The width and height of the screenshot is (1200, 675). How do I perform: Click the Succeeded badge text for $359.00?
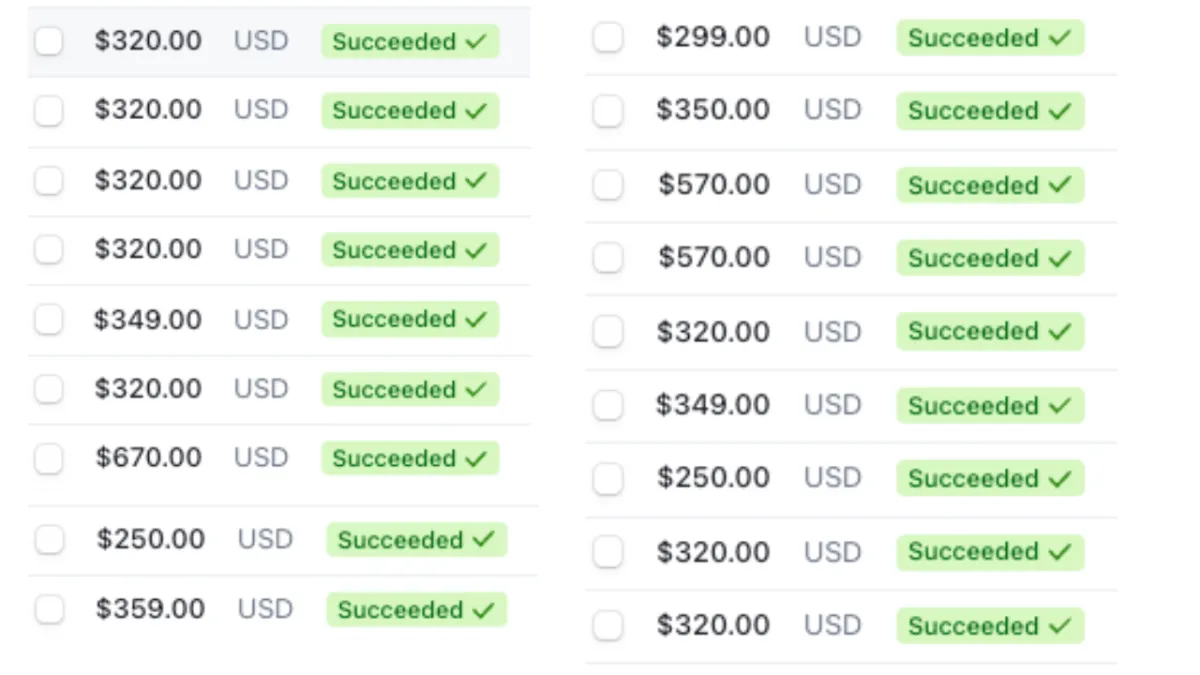pyautogui.click(x=400, y=610)
